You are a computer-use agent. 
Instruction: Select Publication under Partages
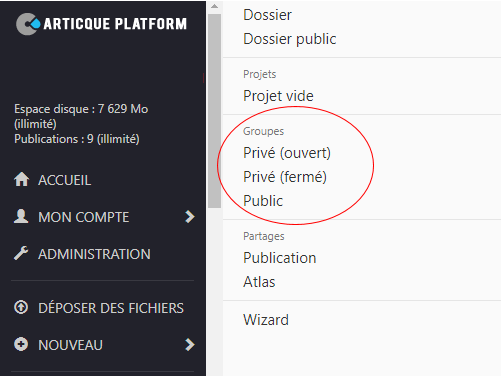point(280,258)
